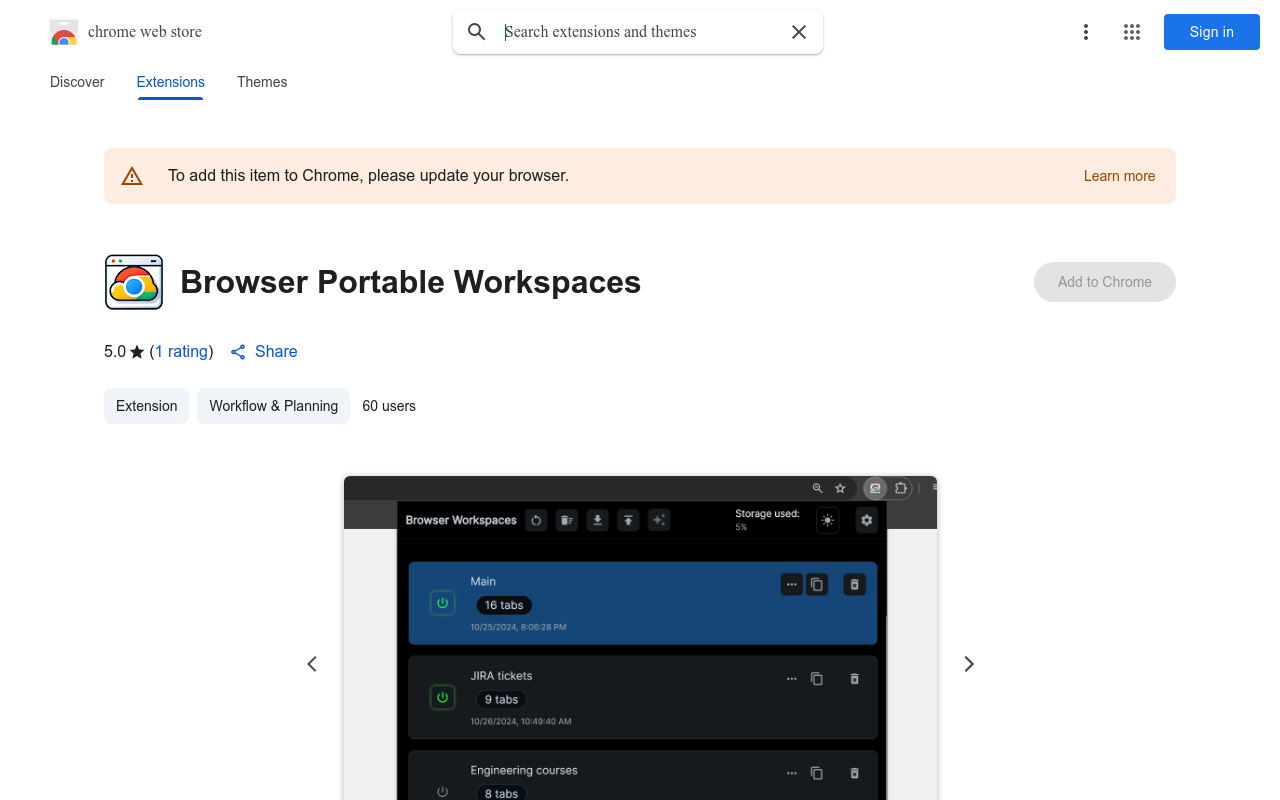Click the import/download workspaces icon
The image size is (1280, 800).
click(x=597, y=520)
